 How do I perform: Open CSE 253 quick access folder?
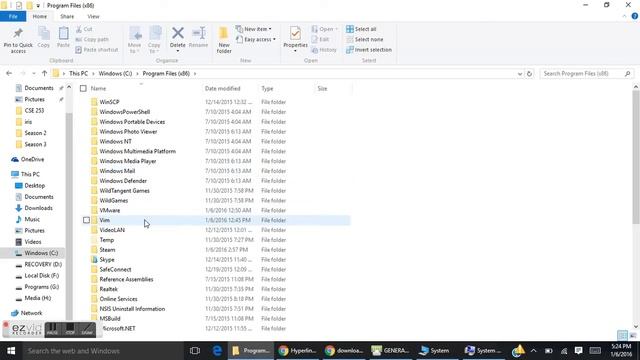tap(34, 110)
